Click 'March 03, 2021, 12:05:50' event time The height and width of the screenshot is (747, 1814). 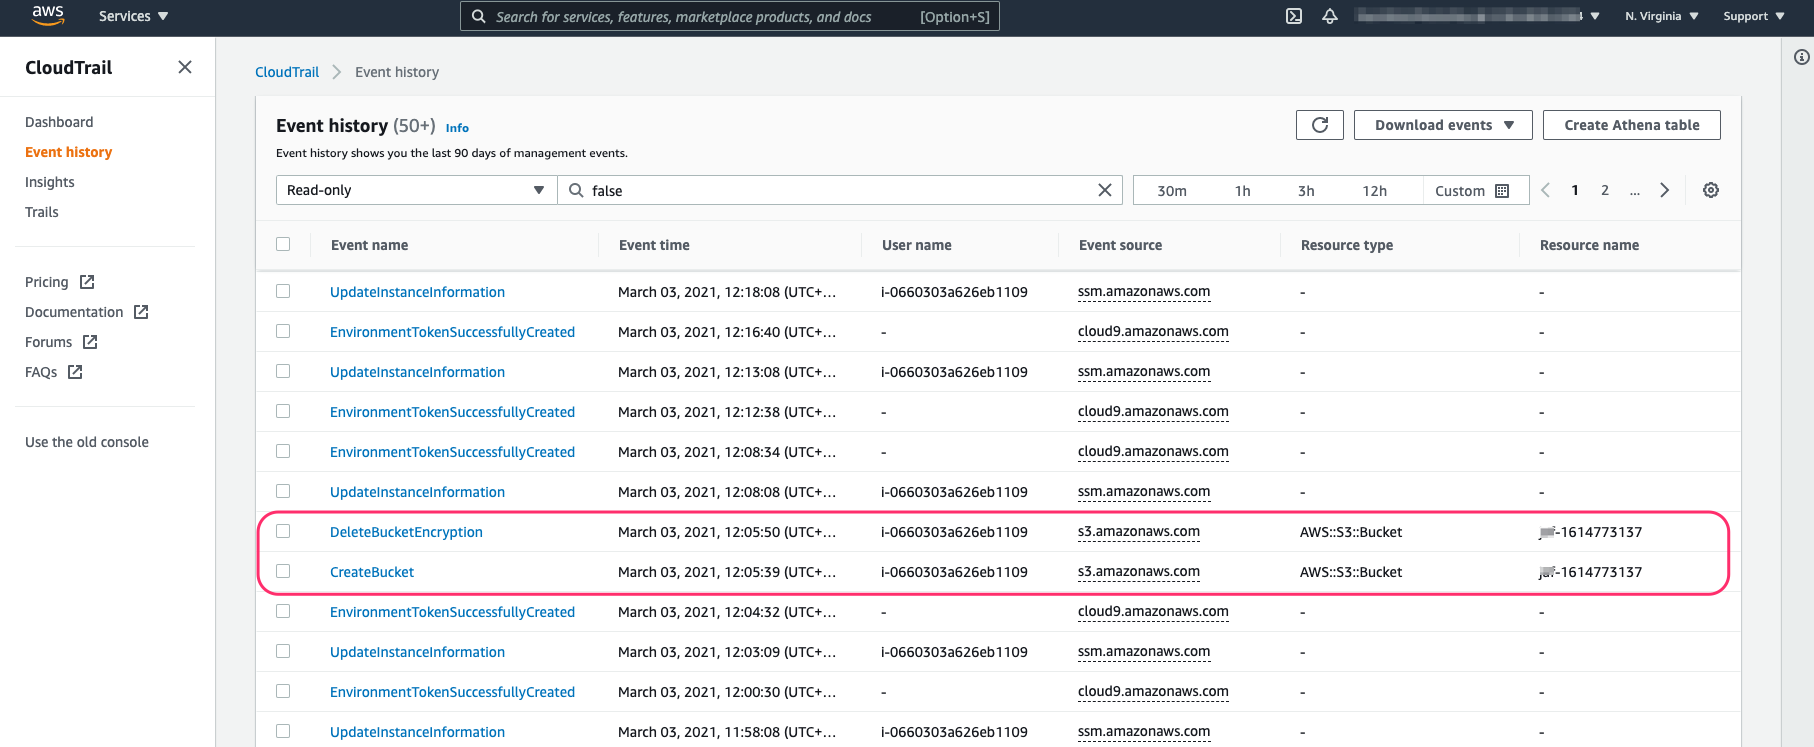point(727,532)
